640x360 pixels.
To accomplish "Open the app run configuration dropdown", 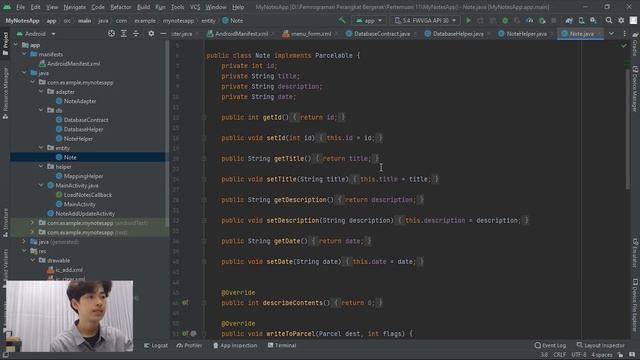I will (369, 20).
